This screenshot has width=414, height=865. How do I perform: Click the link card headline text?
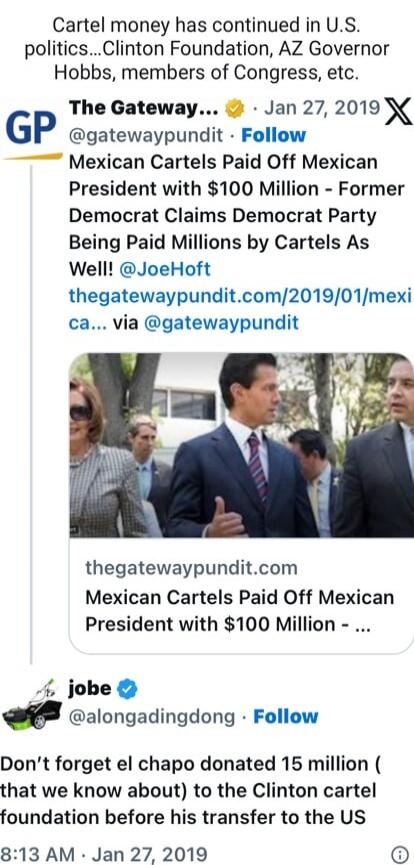click(x=240, y=611)
